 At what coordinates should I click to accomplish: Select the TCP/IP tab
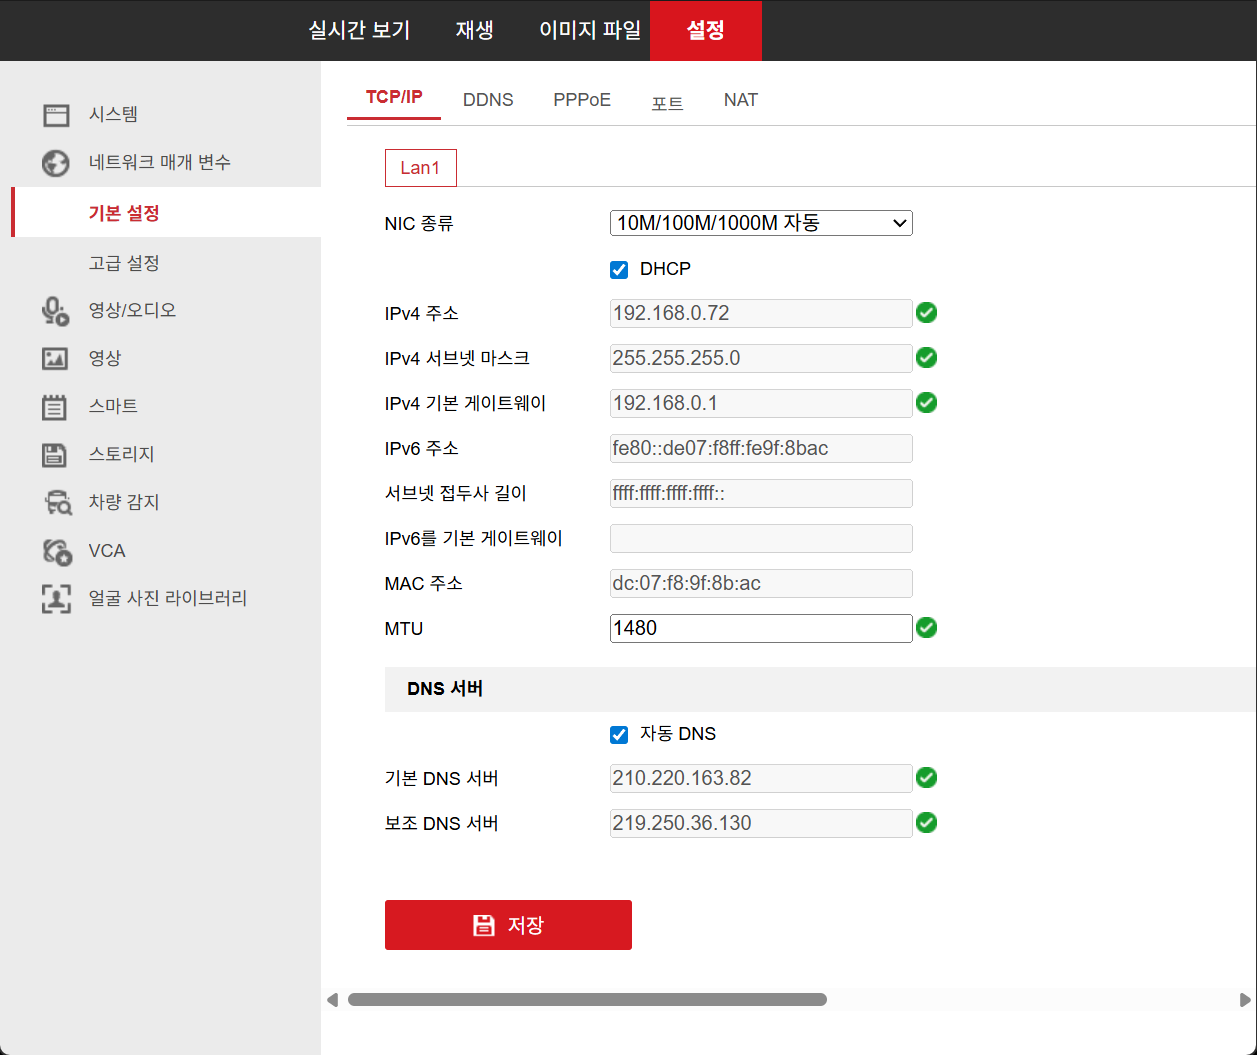tap(394, 98)
